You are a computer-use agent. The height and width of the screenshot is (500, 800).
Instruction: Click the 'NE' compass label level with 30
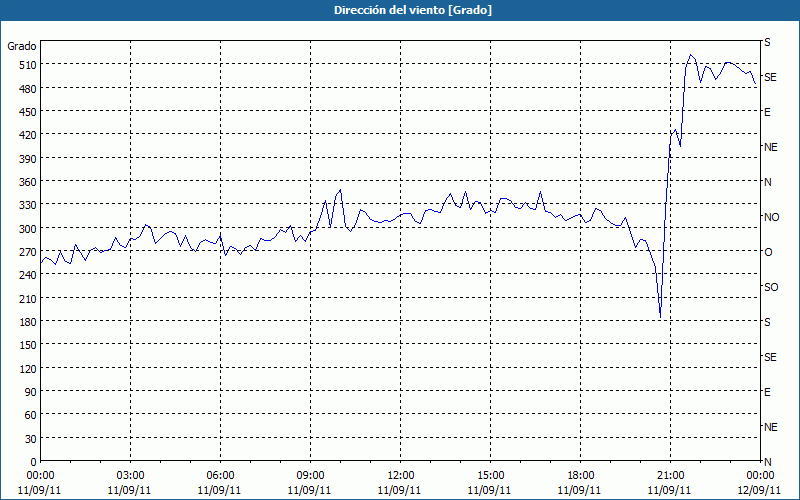770,427
